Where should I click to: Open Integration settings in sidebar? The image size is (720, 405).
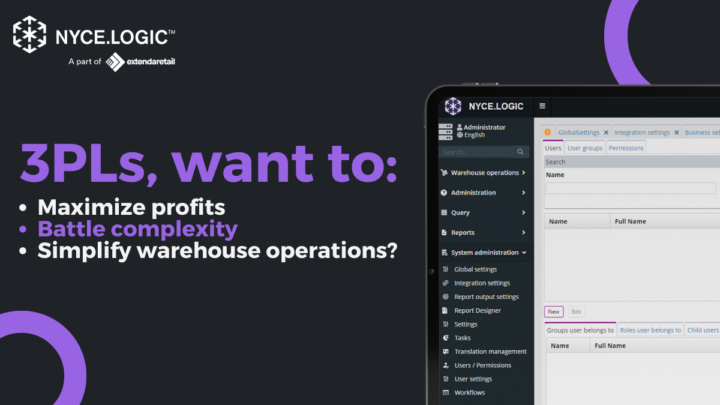coord(482,283)
